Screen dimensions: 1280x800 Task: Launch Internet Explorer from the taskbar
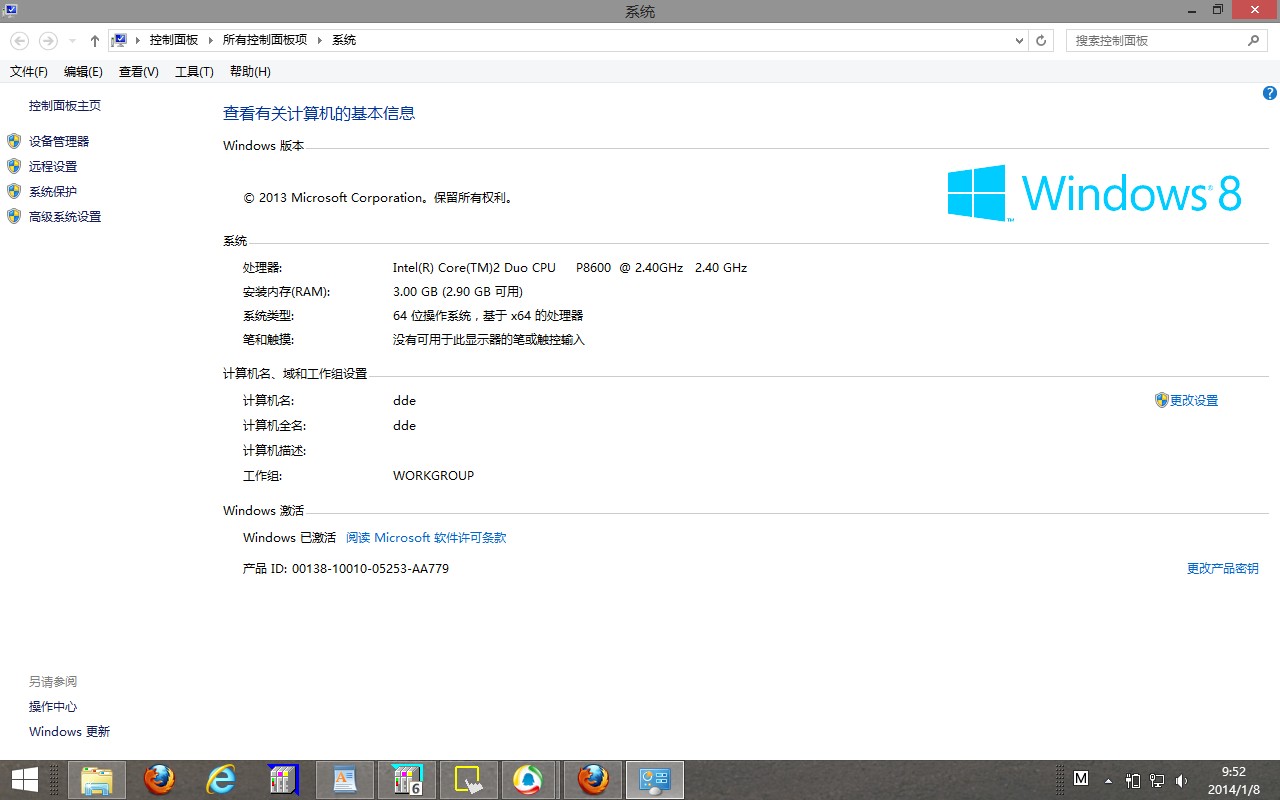tap(220, 780)
